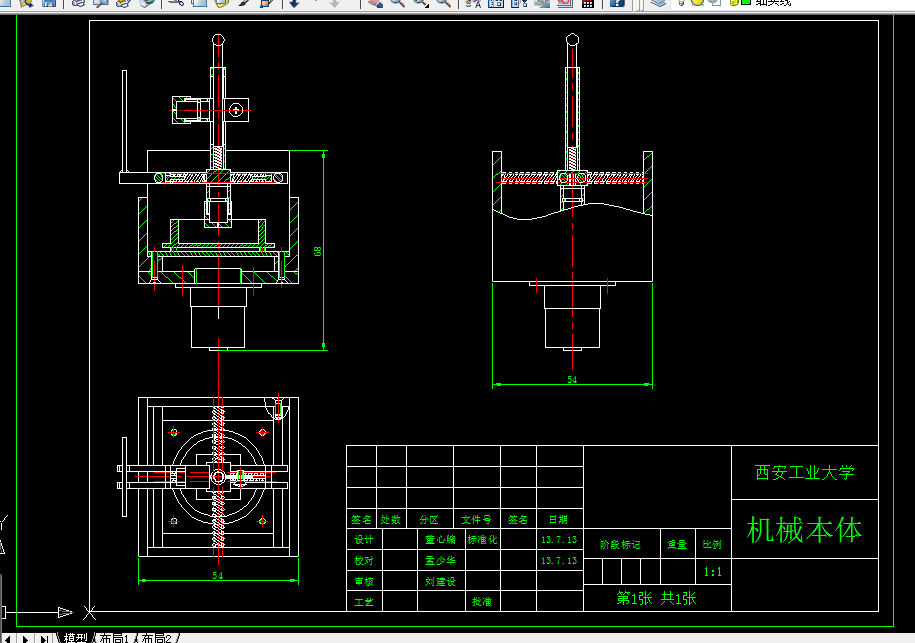Image resolution: width=915 pixels, height=643 pixels.
Task: Open Plot Preview from the toolbar
Action: tap(100, 3)
